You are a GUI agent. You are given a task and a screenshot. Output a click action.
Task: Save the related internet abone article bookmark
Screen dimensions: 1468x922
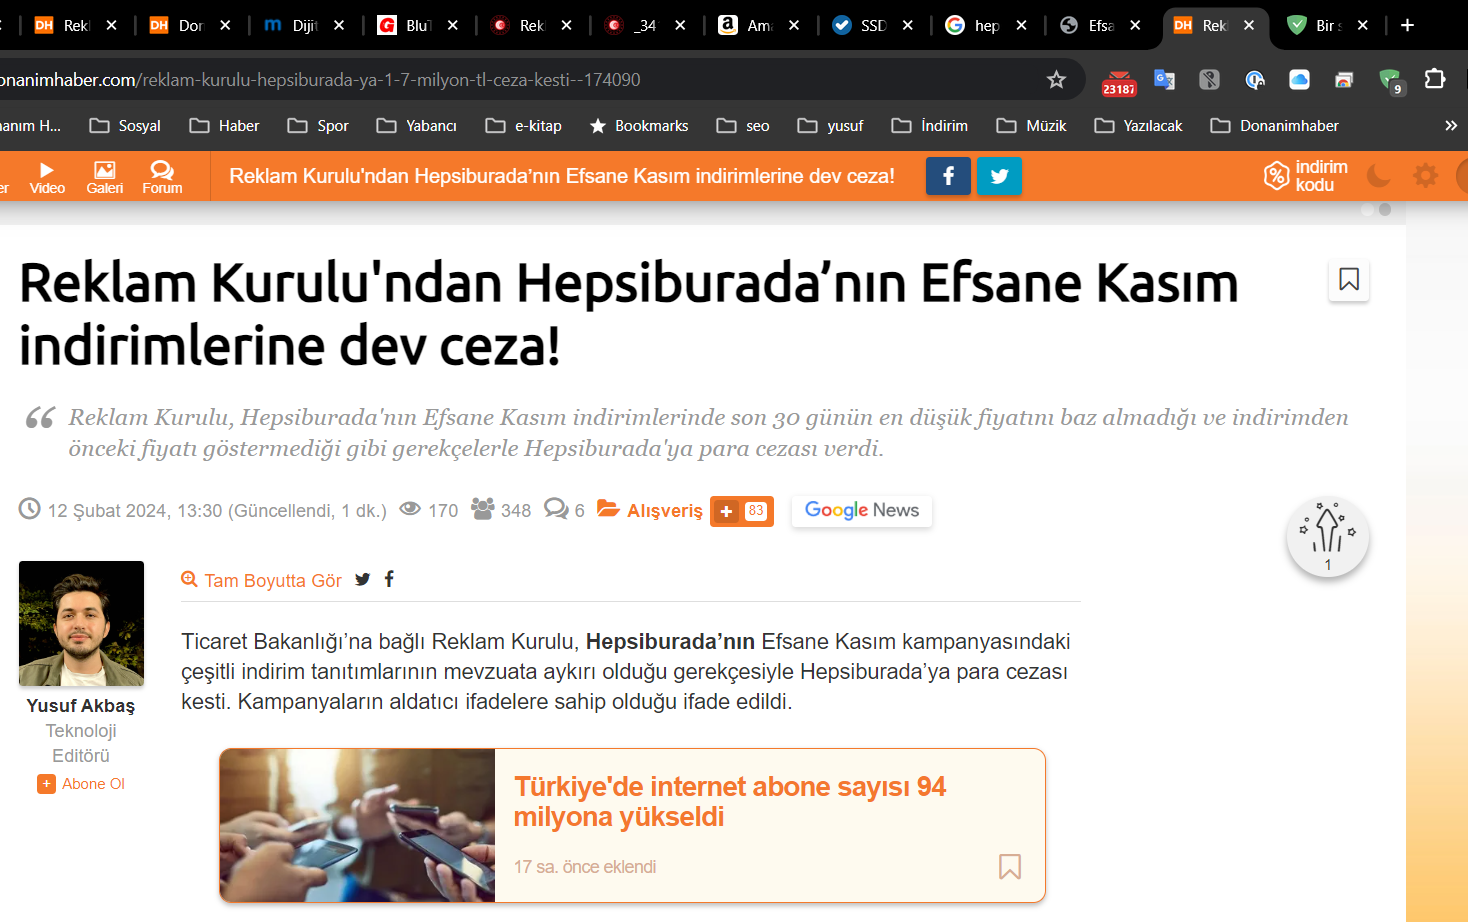coord(1009,866)
